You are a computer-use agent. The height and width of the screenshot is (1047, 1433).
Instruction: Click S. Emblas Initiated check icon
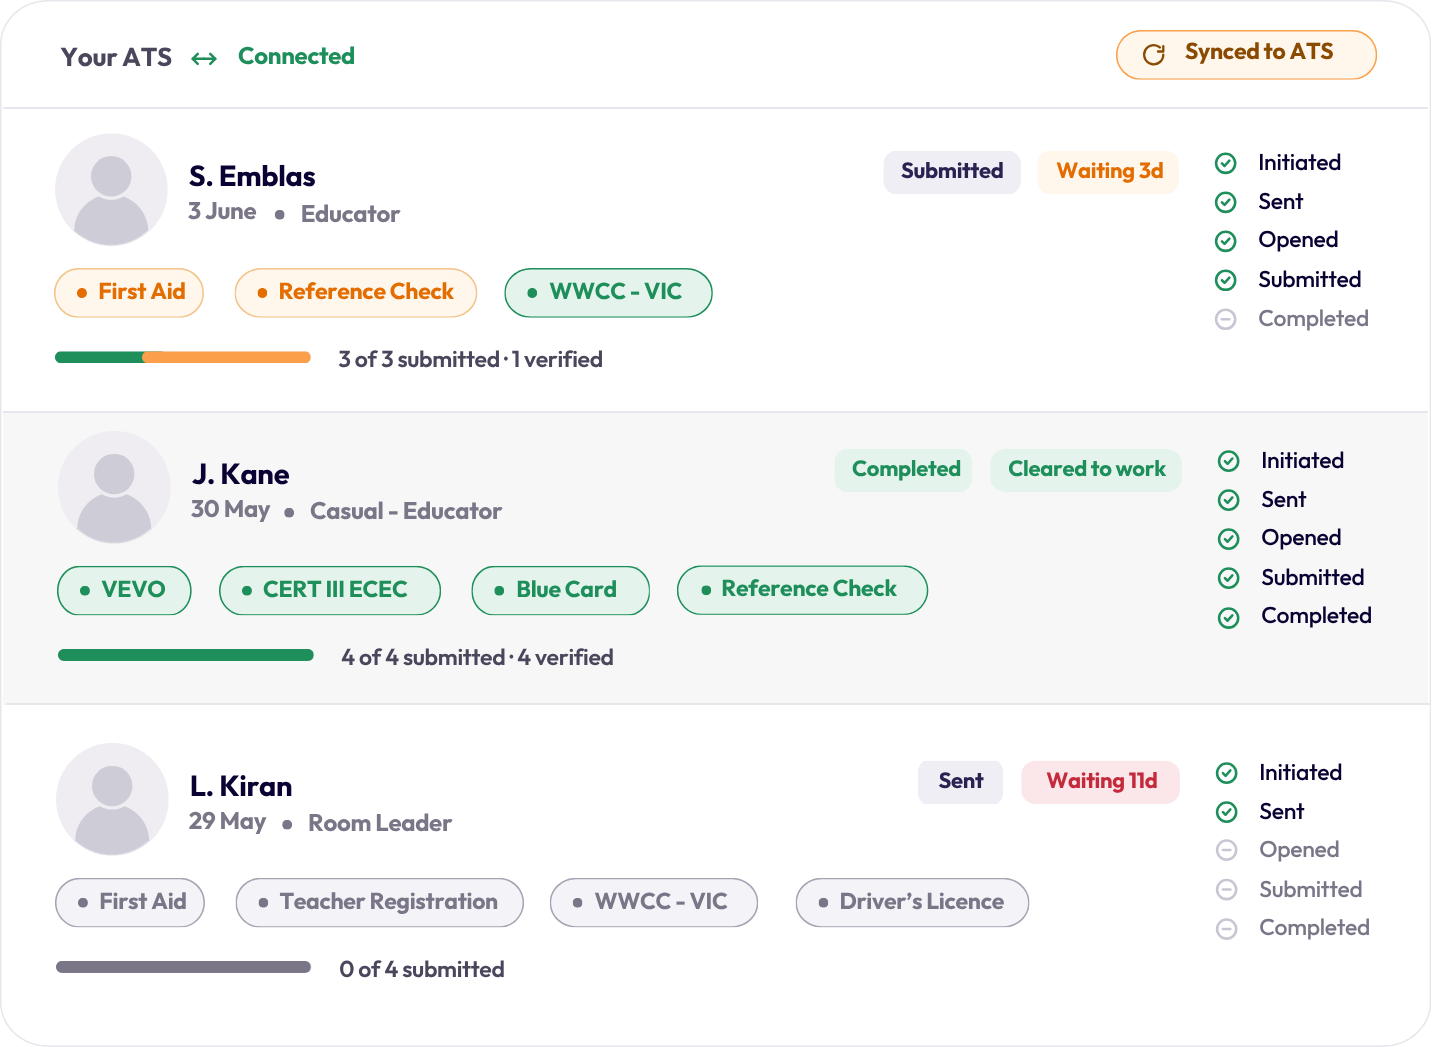1226,163
